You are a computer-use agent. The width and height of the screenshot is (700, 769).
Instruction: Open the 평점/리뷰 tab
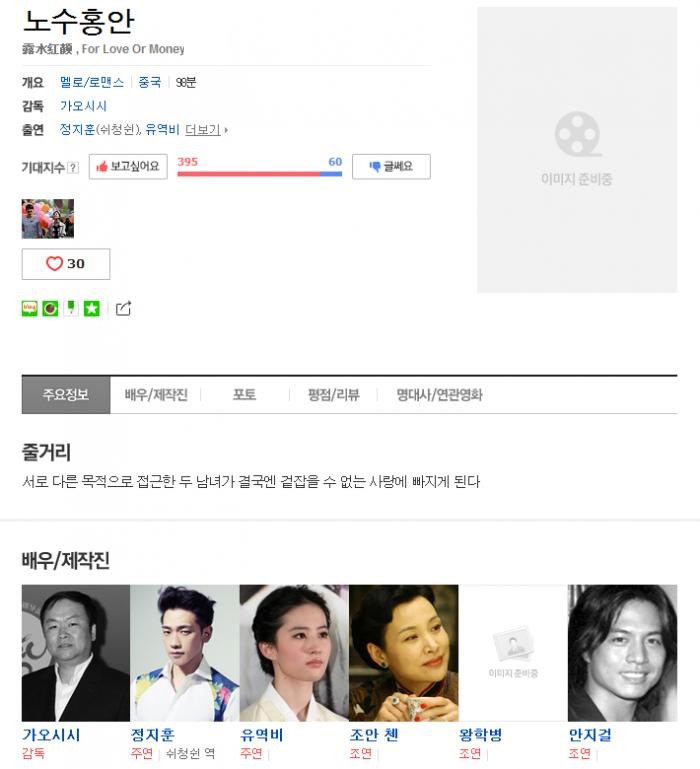click(334, 395)
